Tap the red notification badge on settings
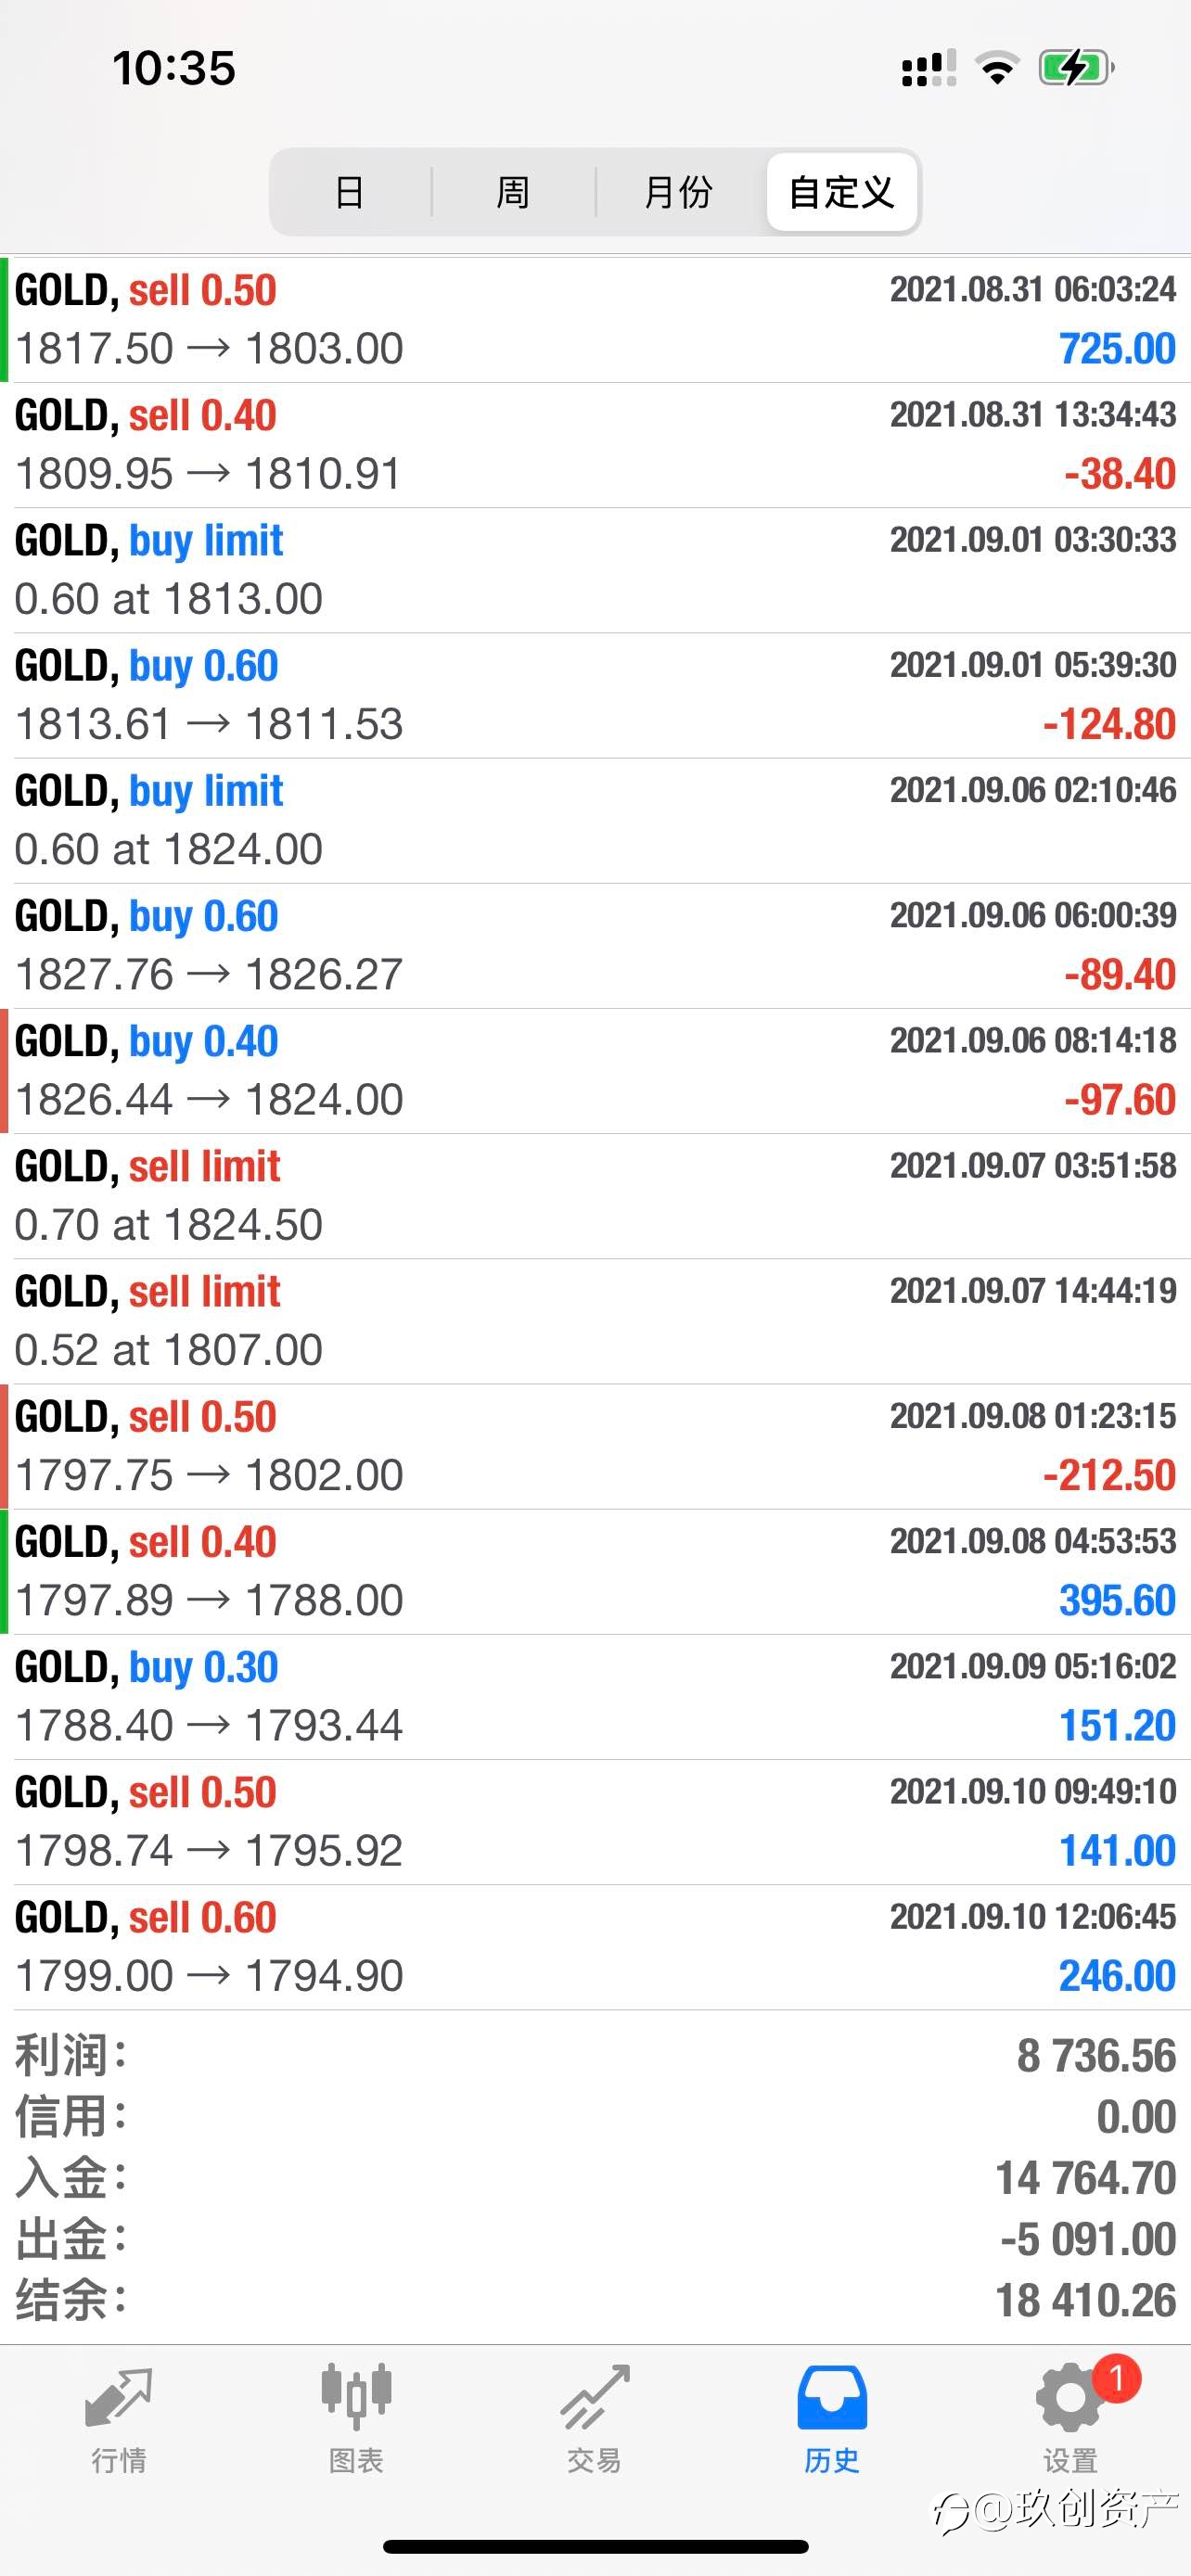Image resolution: width=1191 pixels, height=2576 pixels. [1117, 2378]
